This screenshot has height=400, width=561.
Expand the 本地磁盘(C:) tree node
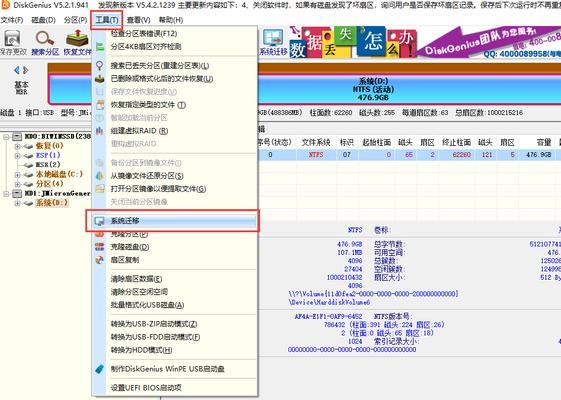(17, 175)
